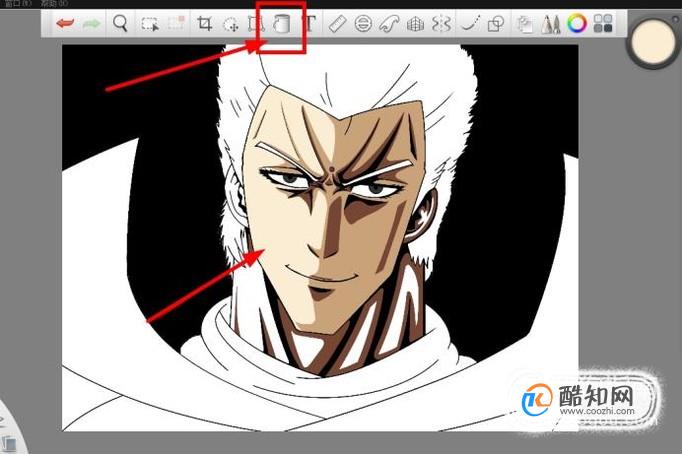Open the Brush palette with pencils icon

[x=551, y=24]
